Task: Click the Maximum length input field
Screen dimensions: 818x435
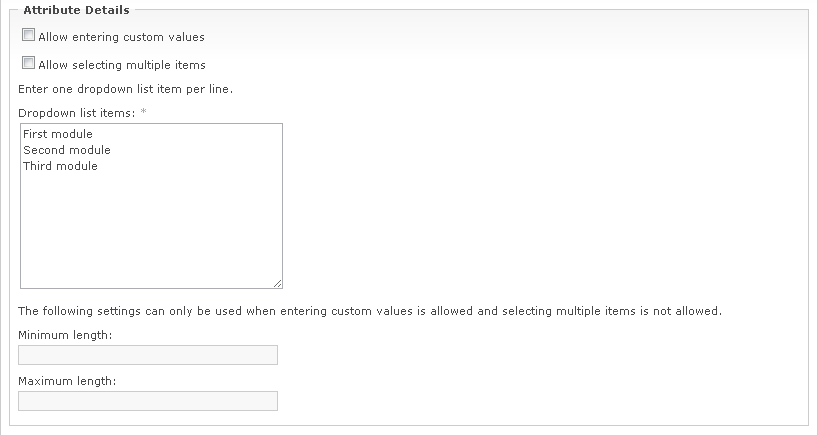Action: [148, 401]
